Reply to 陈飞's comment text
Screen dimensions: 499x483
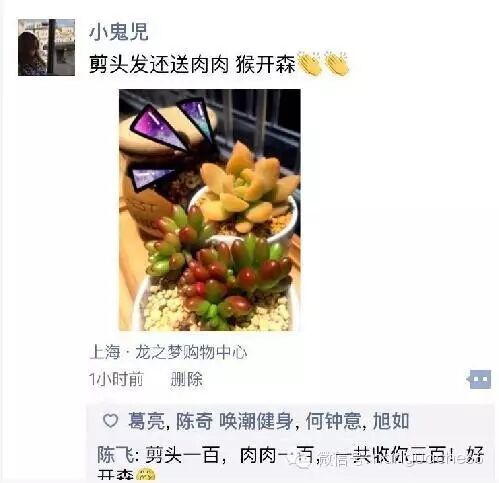point(290,463)
